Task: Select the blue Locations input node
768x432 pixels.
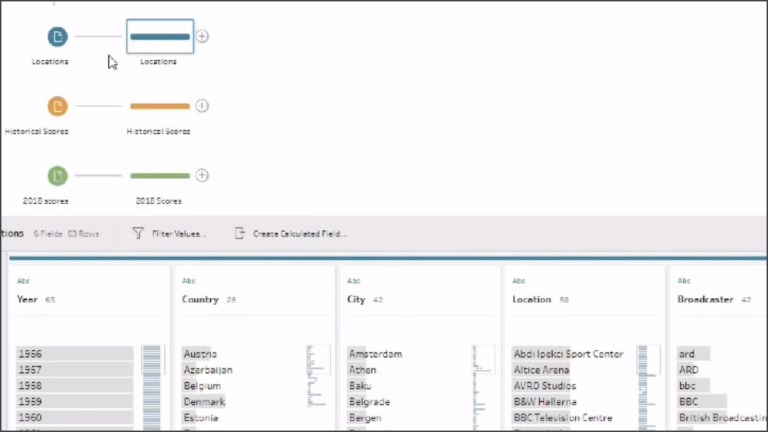Action: [57, 37]
